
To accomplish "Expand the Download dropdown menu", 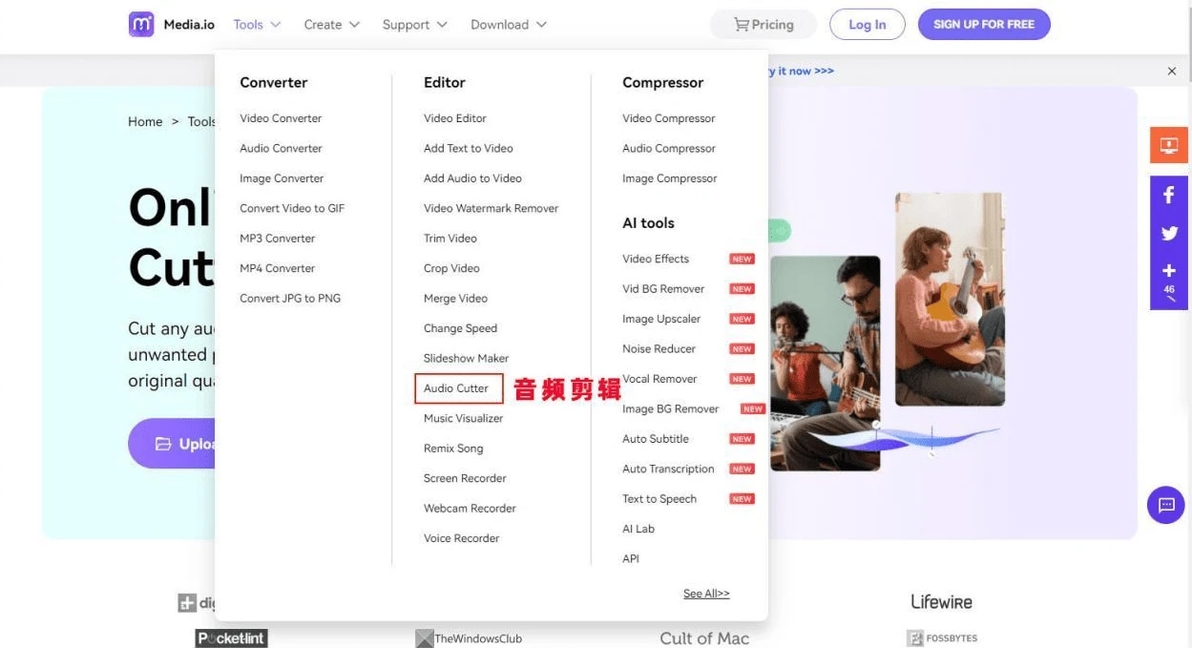I will click(508, 24).
